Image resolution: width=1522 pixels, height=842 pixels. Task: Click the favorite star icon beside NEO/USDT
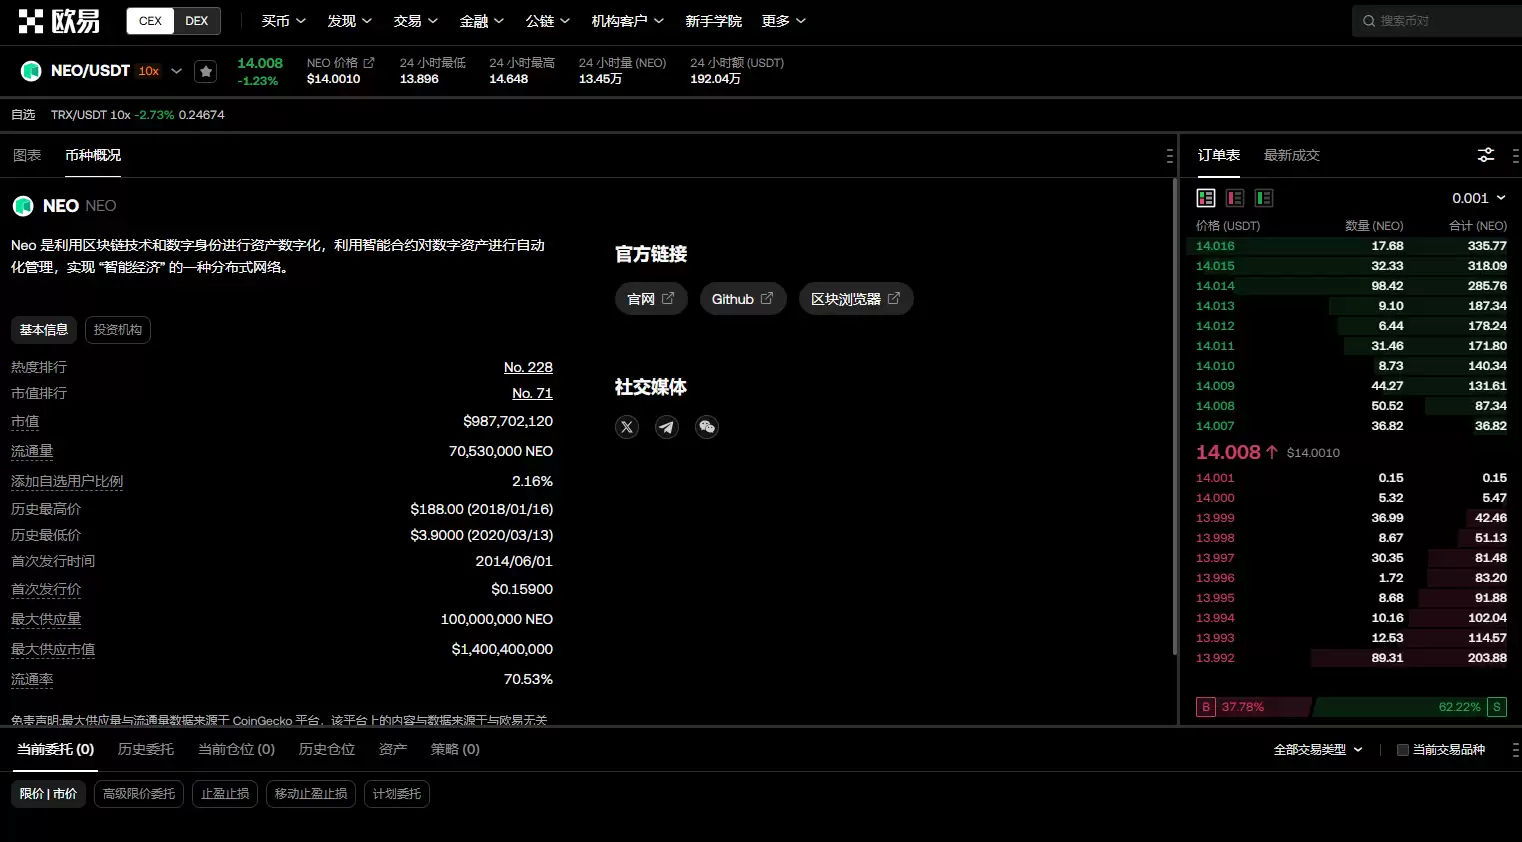(205, 71)
